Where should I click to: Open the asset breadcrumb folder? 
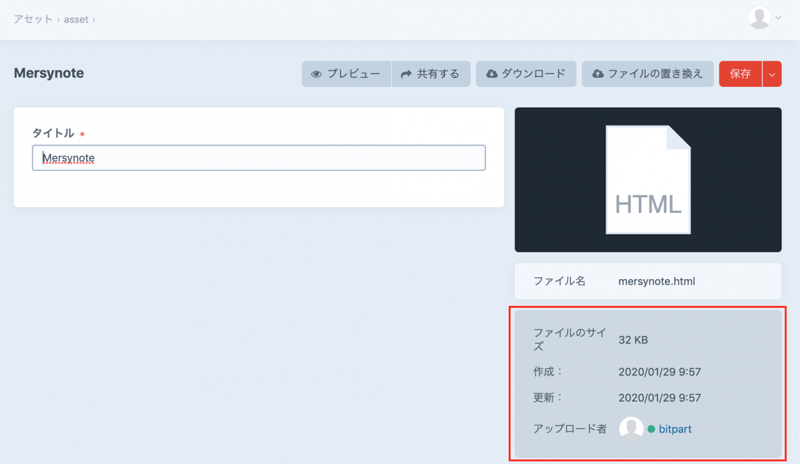76,20
